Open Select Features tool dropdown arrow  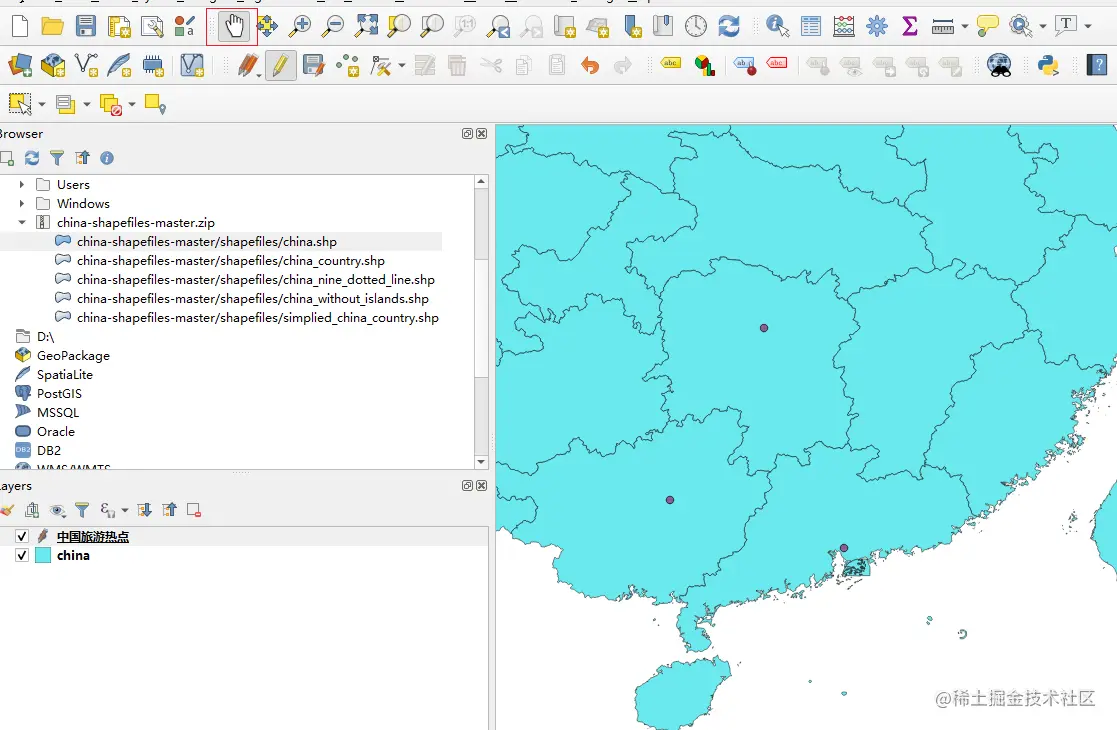[x=42, y=105]
